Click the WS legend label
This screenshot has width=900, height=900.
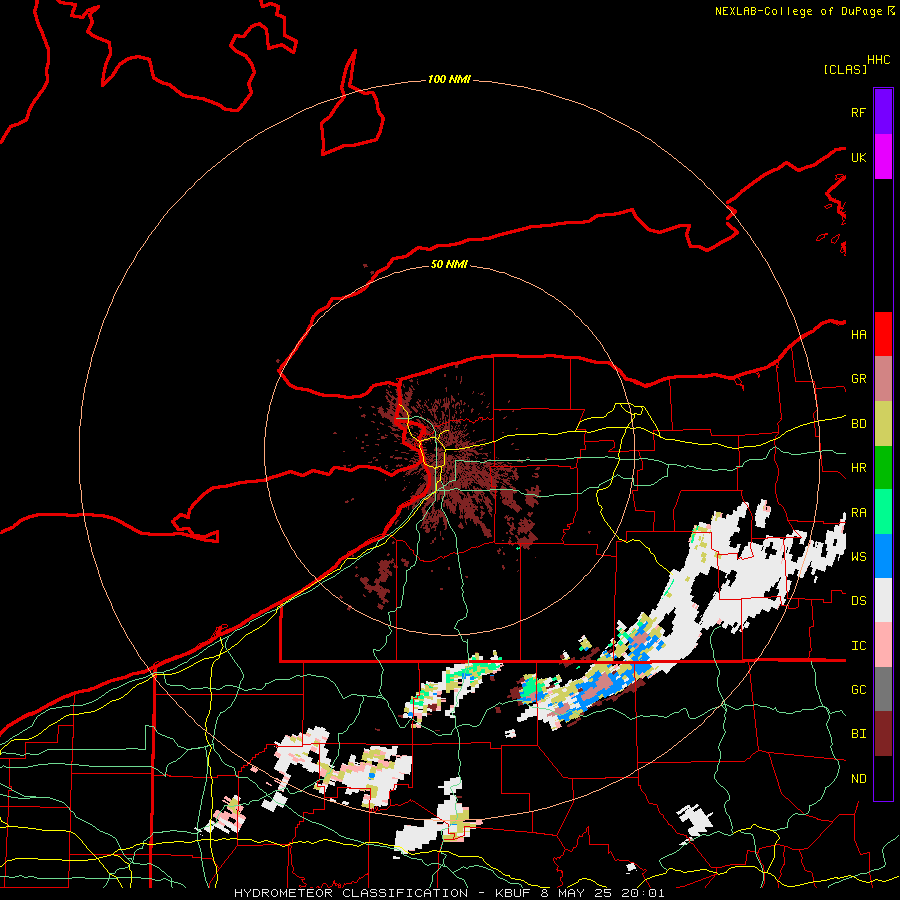pyautogui.click(x=858, y=556)
